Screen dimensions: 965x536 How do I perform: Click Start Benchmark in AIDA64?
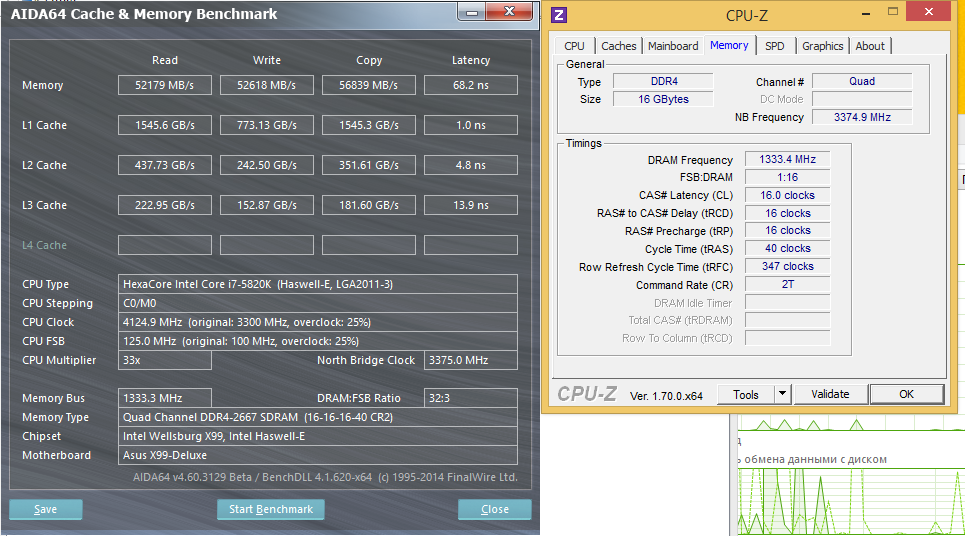[271, 509]
